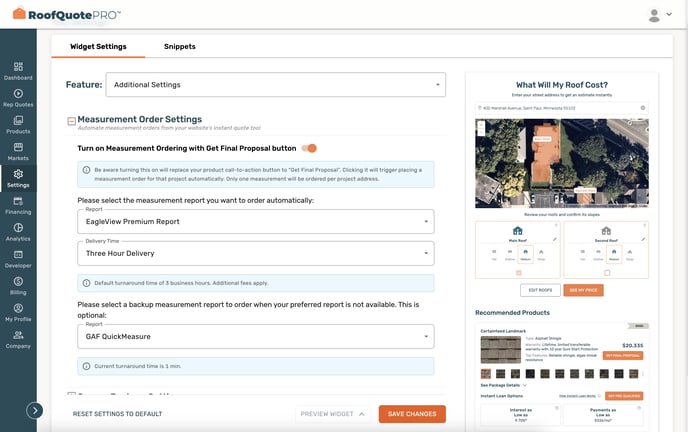Clear address field in widget preview
This screenshot has height=432, width=688.
(643, 108)
